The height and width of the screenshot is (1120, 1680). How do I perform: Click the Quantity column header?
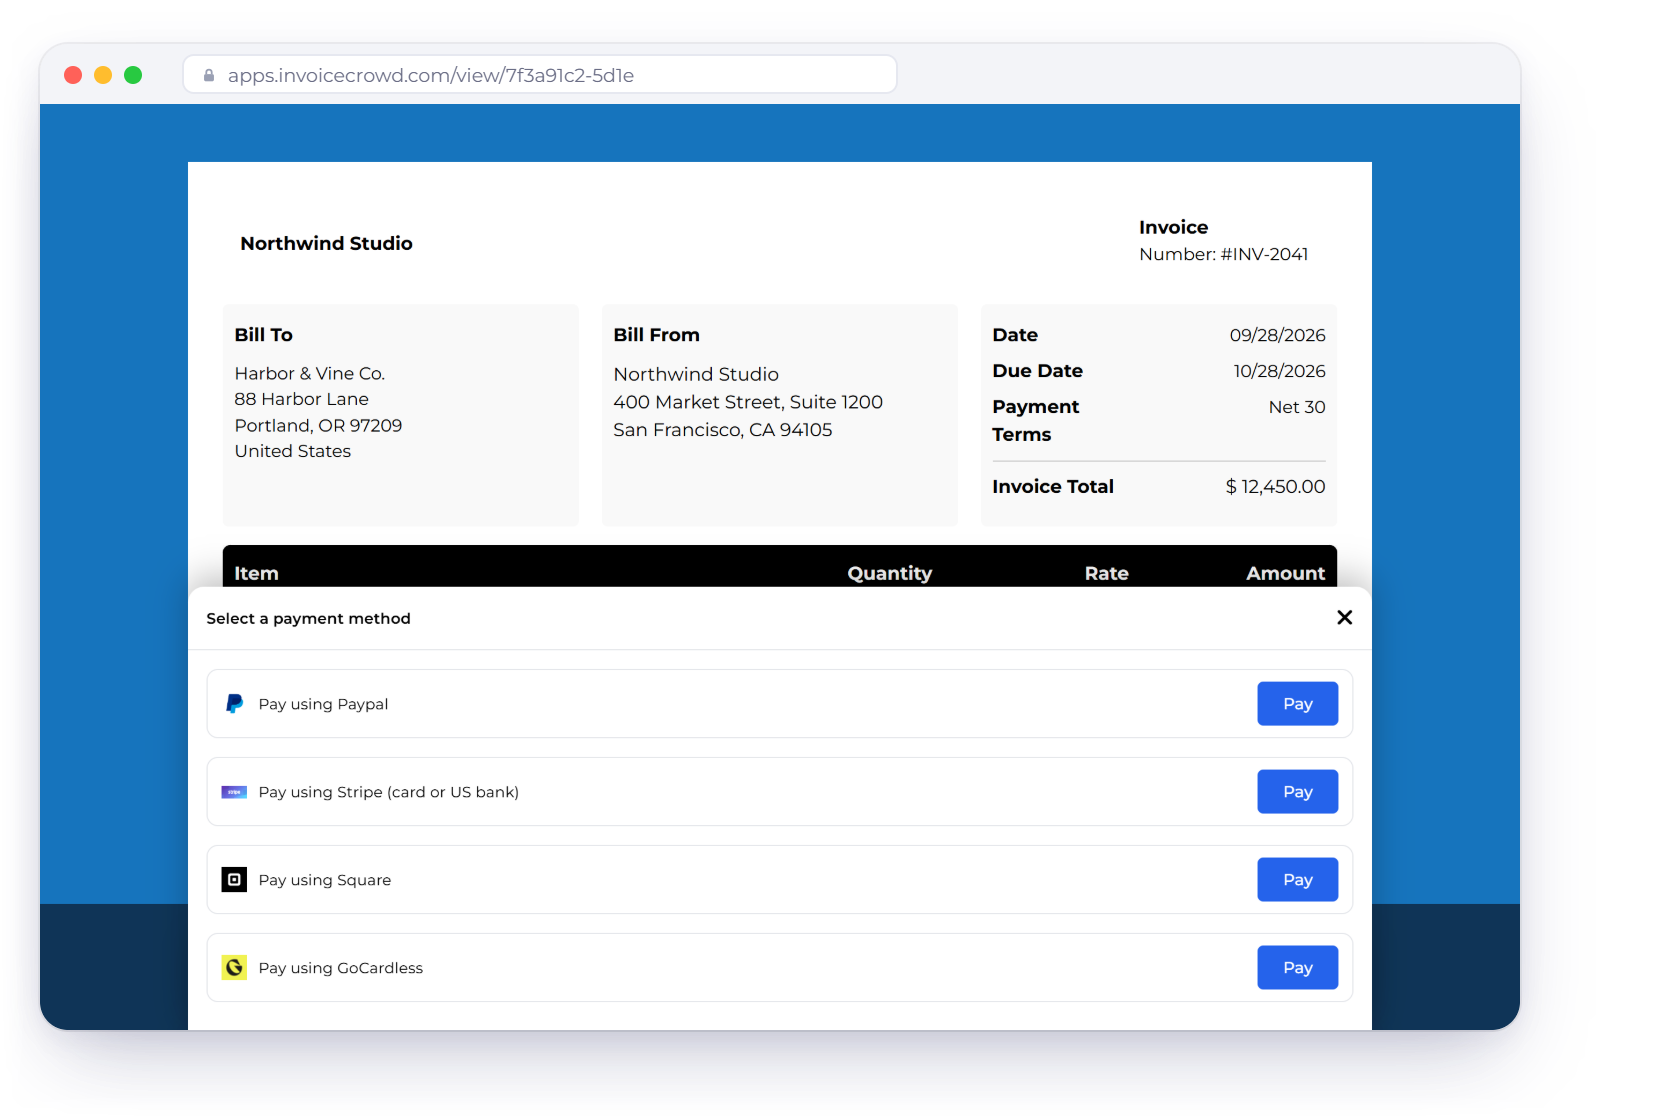(889, 573)
